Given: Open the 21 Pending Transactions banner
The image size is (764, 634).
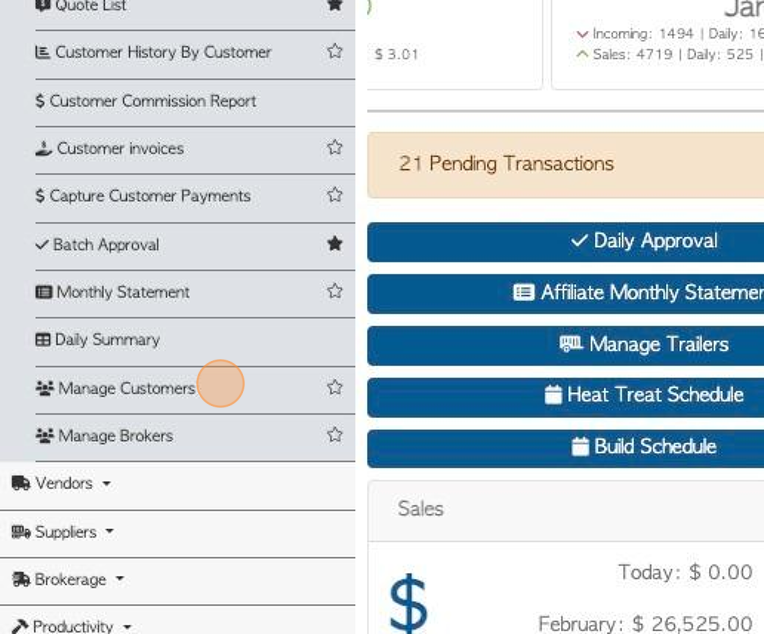Looking at the screenshot, I should (566, 165).
